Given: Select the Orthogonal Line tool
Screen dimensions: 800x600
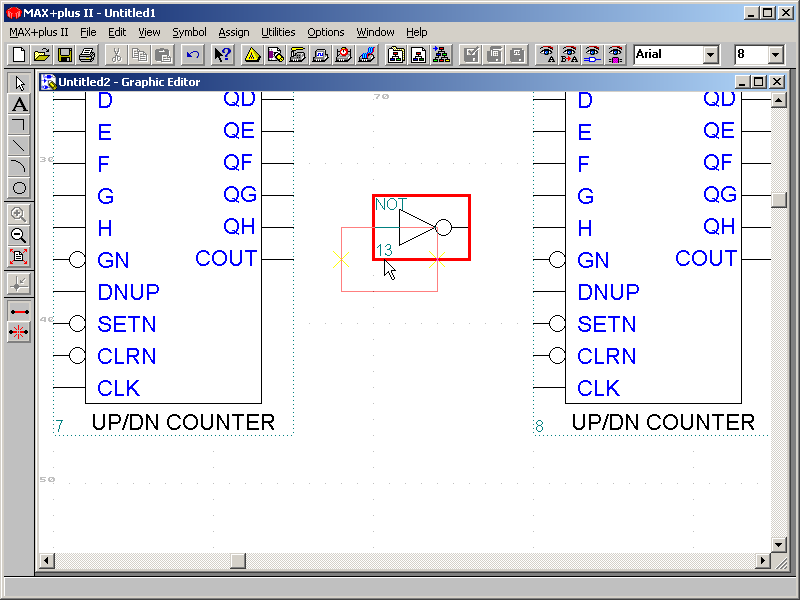Looking at the screenshot, I should [19, 125].
